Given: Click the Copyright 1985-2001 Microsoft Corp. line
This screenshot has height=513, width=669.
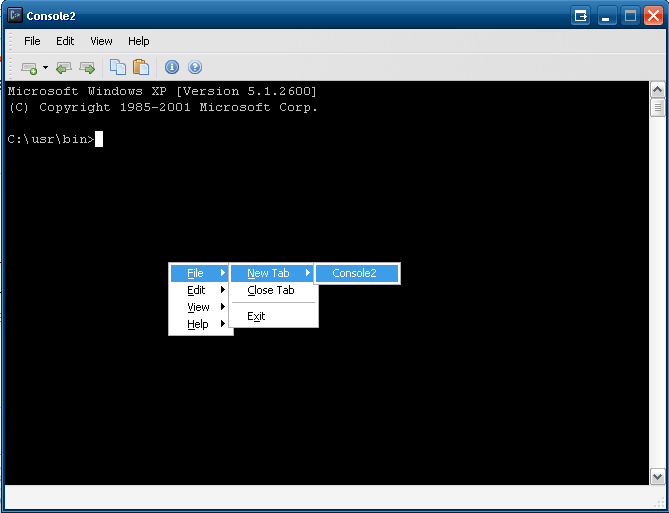Looking at the screenshot, I should click(163, 108).
